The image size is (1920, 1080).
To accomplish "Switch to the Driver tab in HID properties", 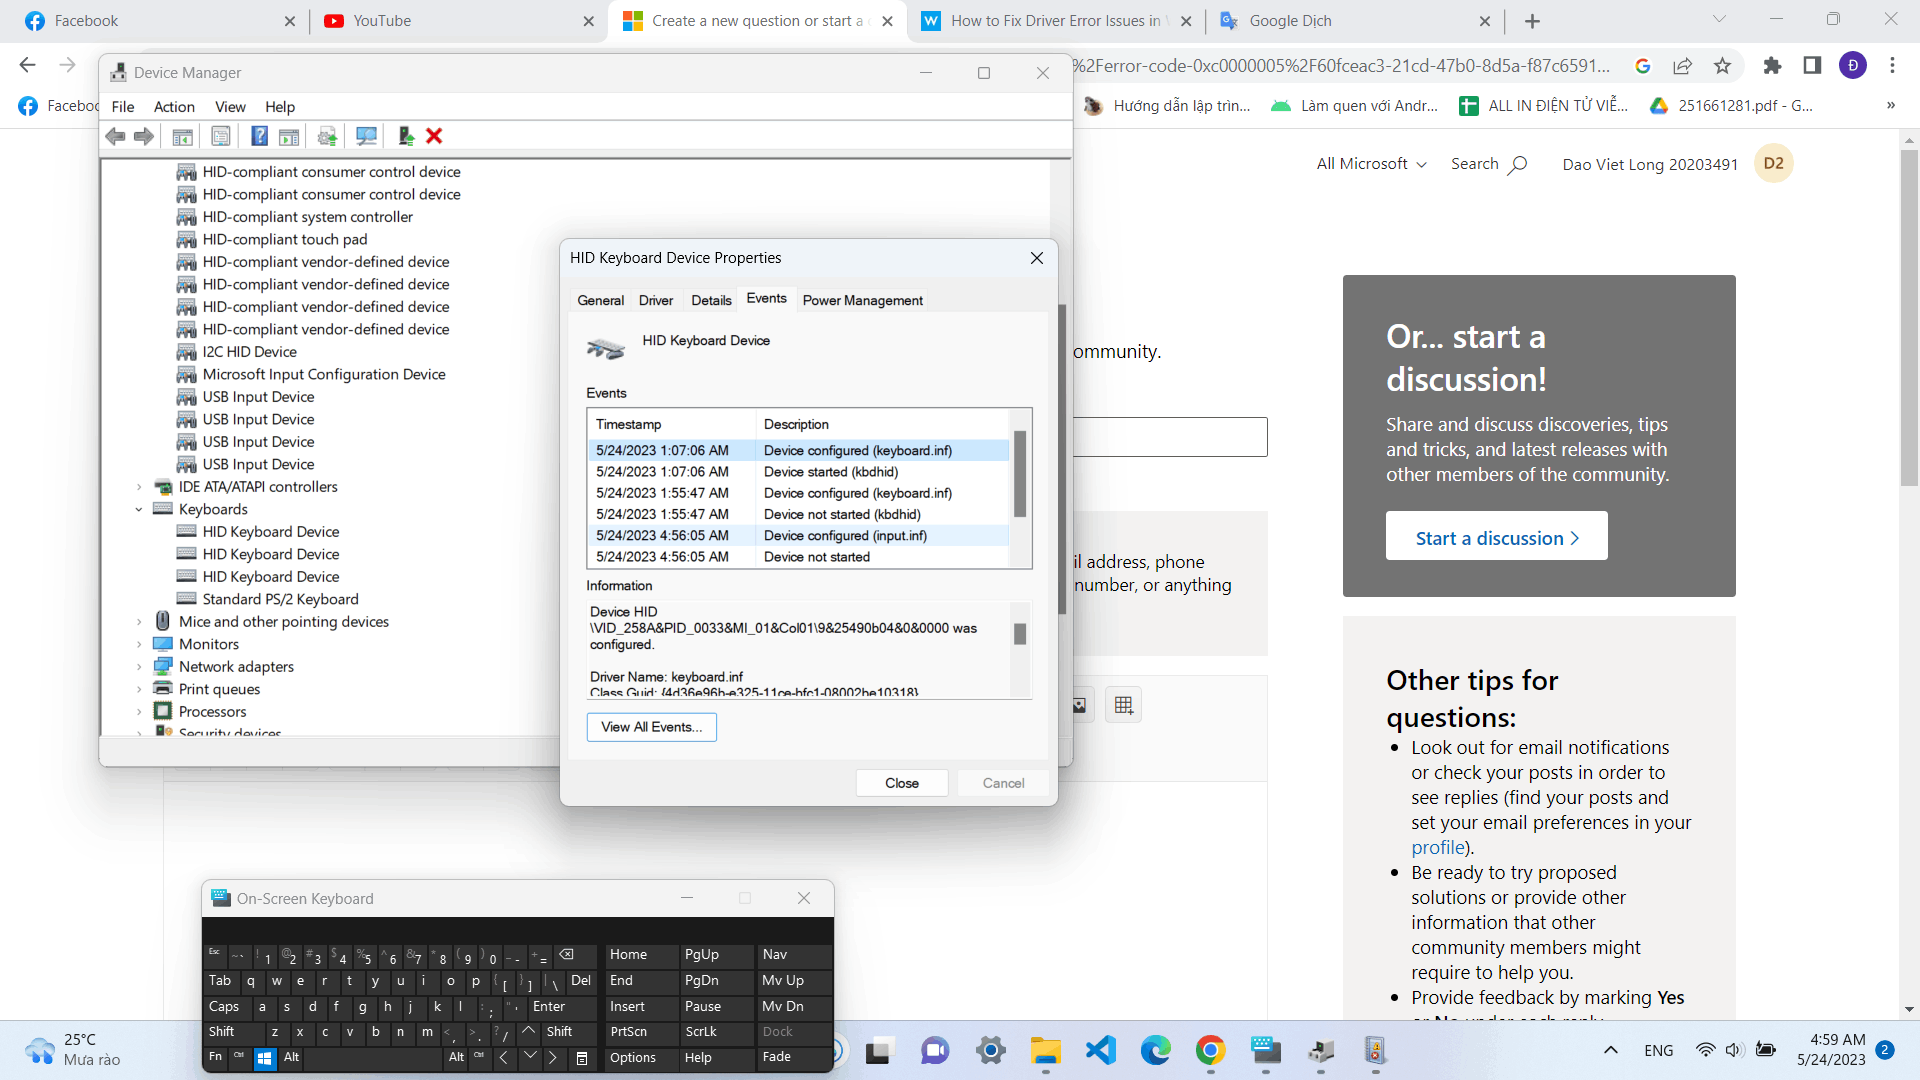I will click(655, 299).
